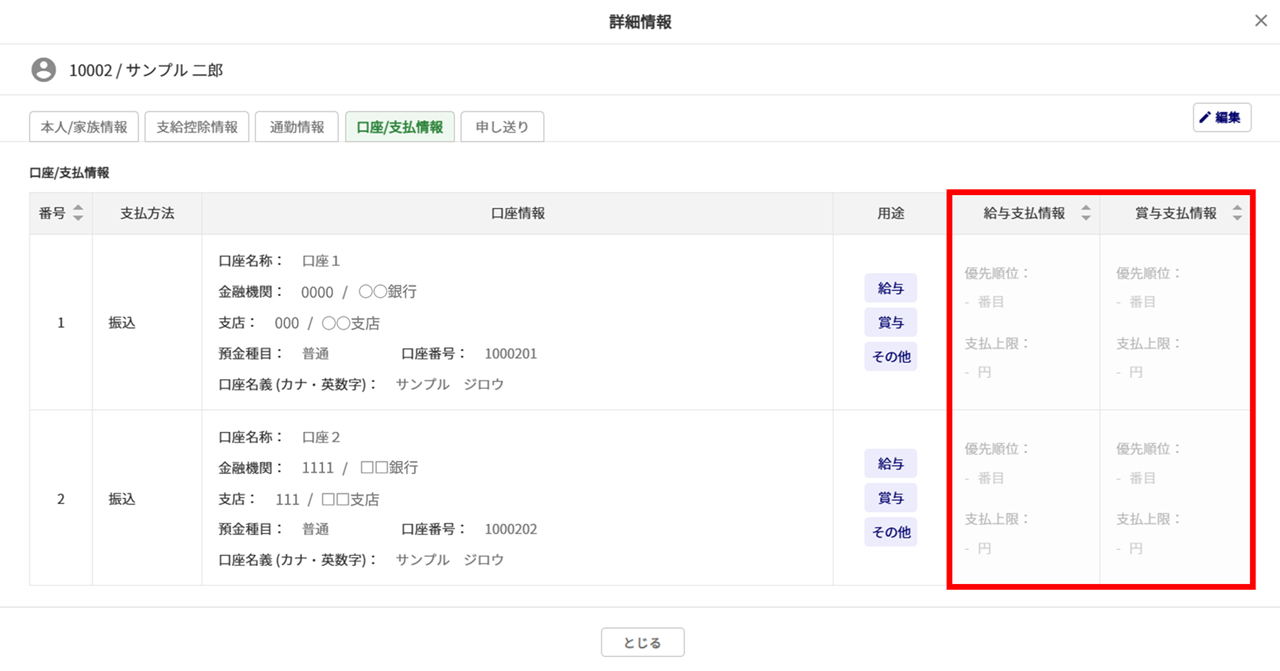Image resolution: width=1280 pixels, height=671 pixels.
Task: Close the 詳細情報 dialog with X
Action: point(1260,21)
